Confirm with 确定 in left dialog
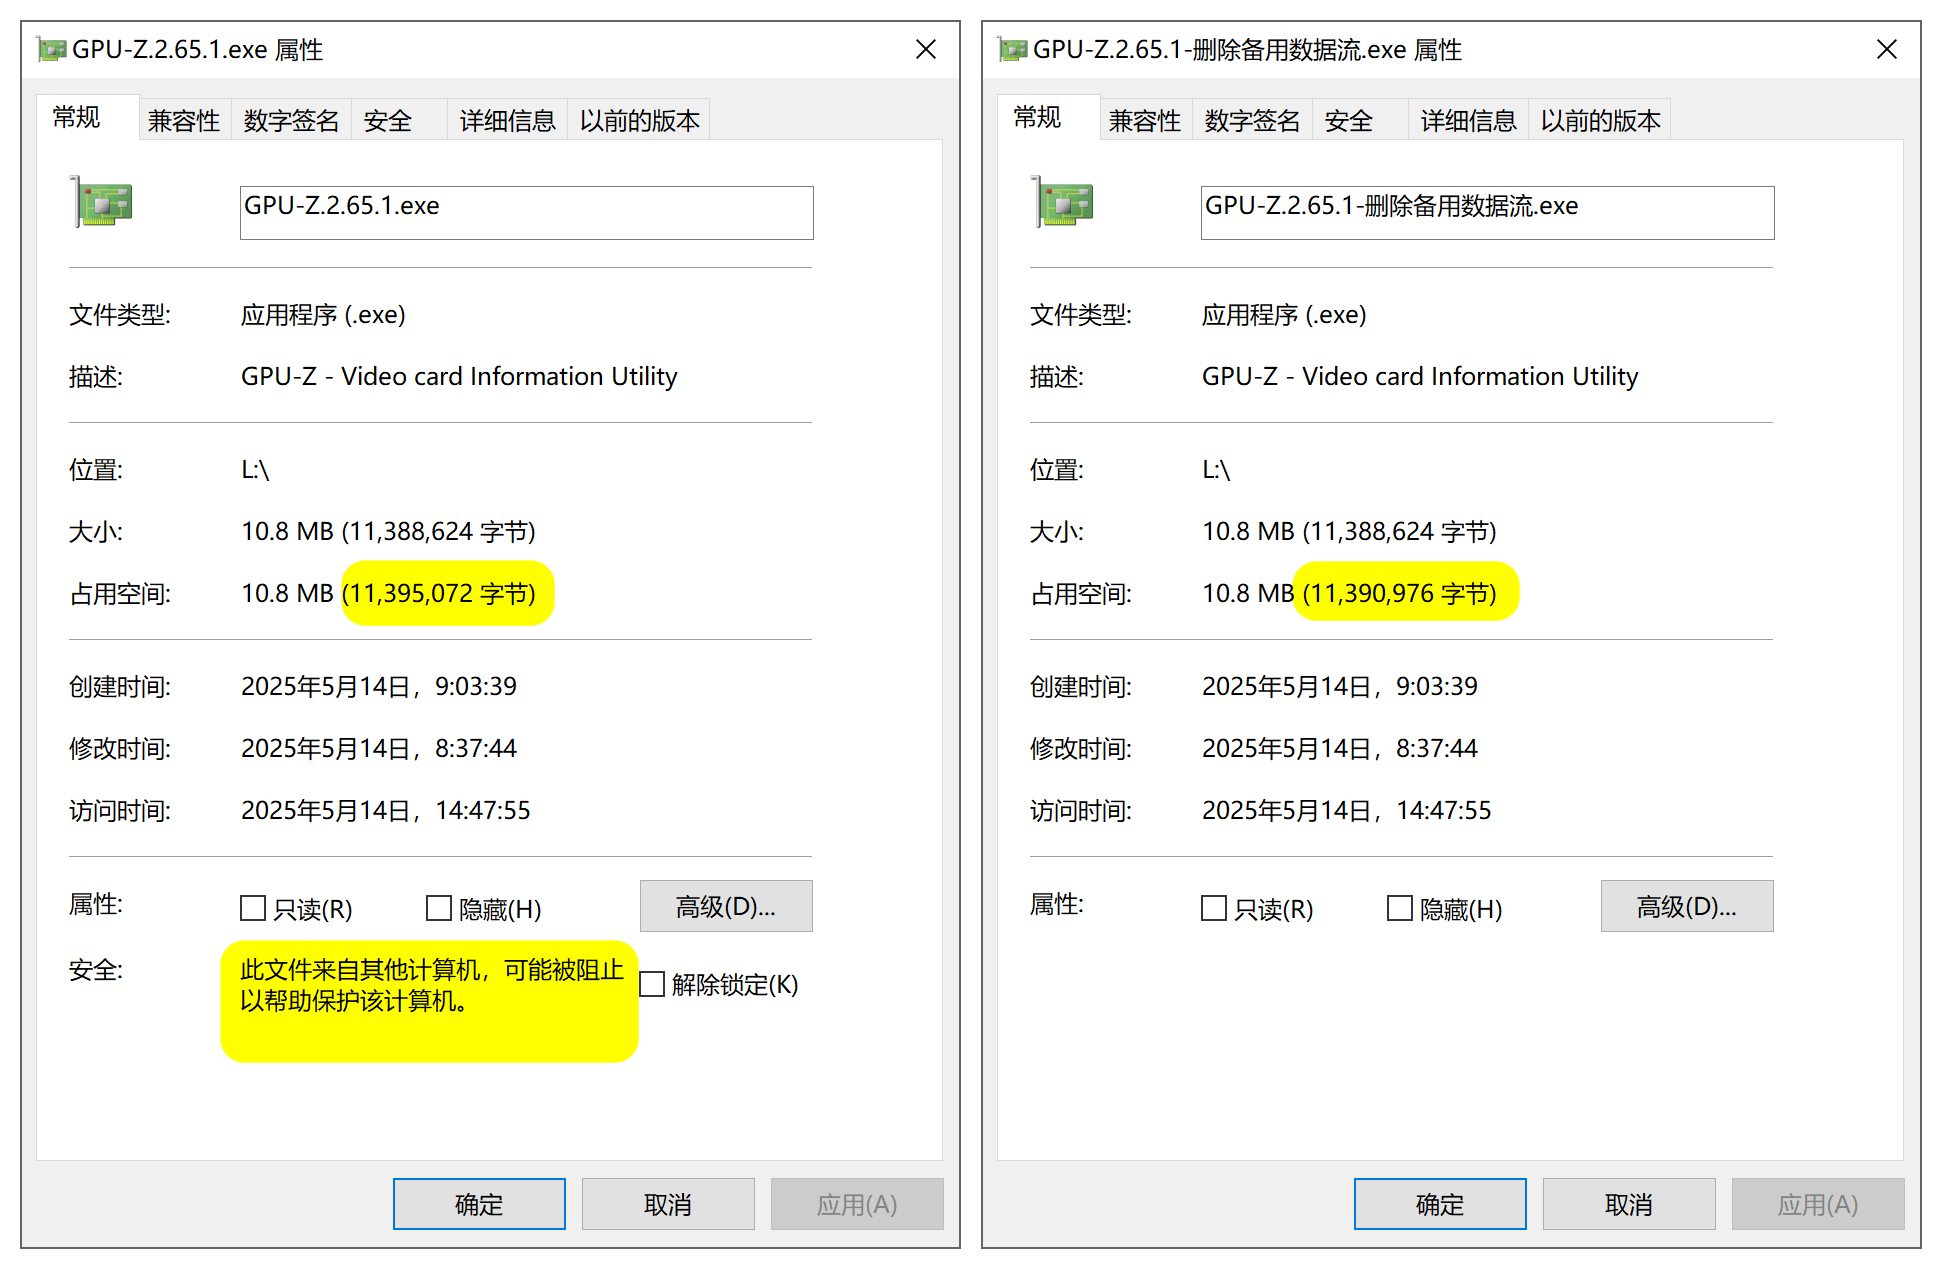The width and height of the screenshot is (1942, 1269). 479,1204
